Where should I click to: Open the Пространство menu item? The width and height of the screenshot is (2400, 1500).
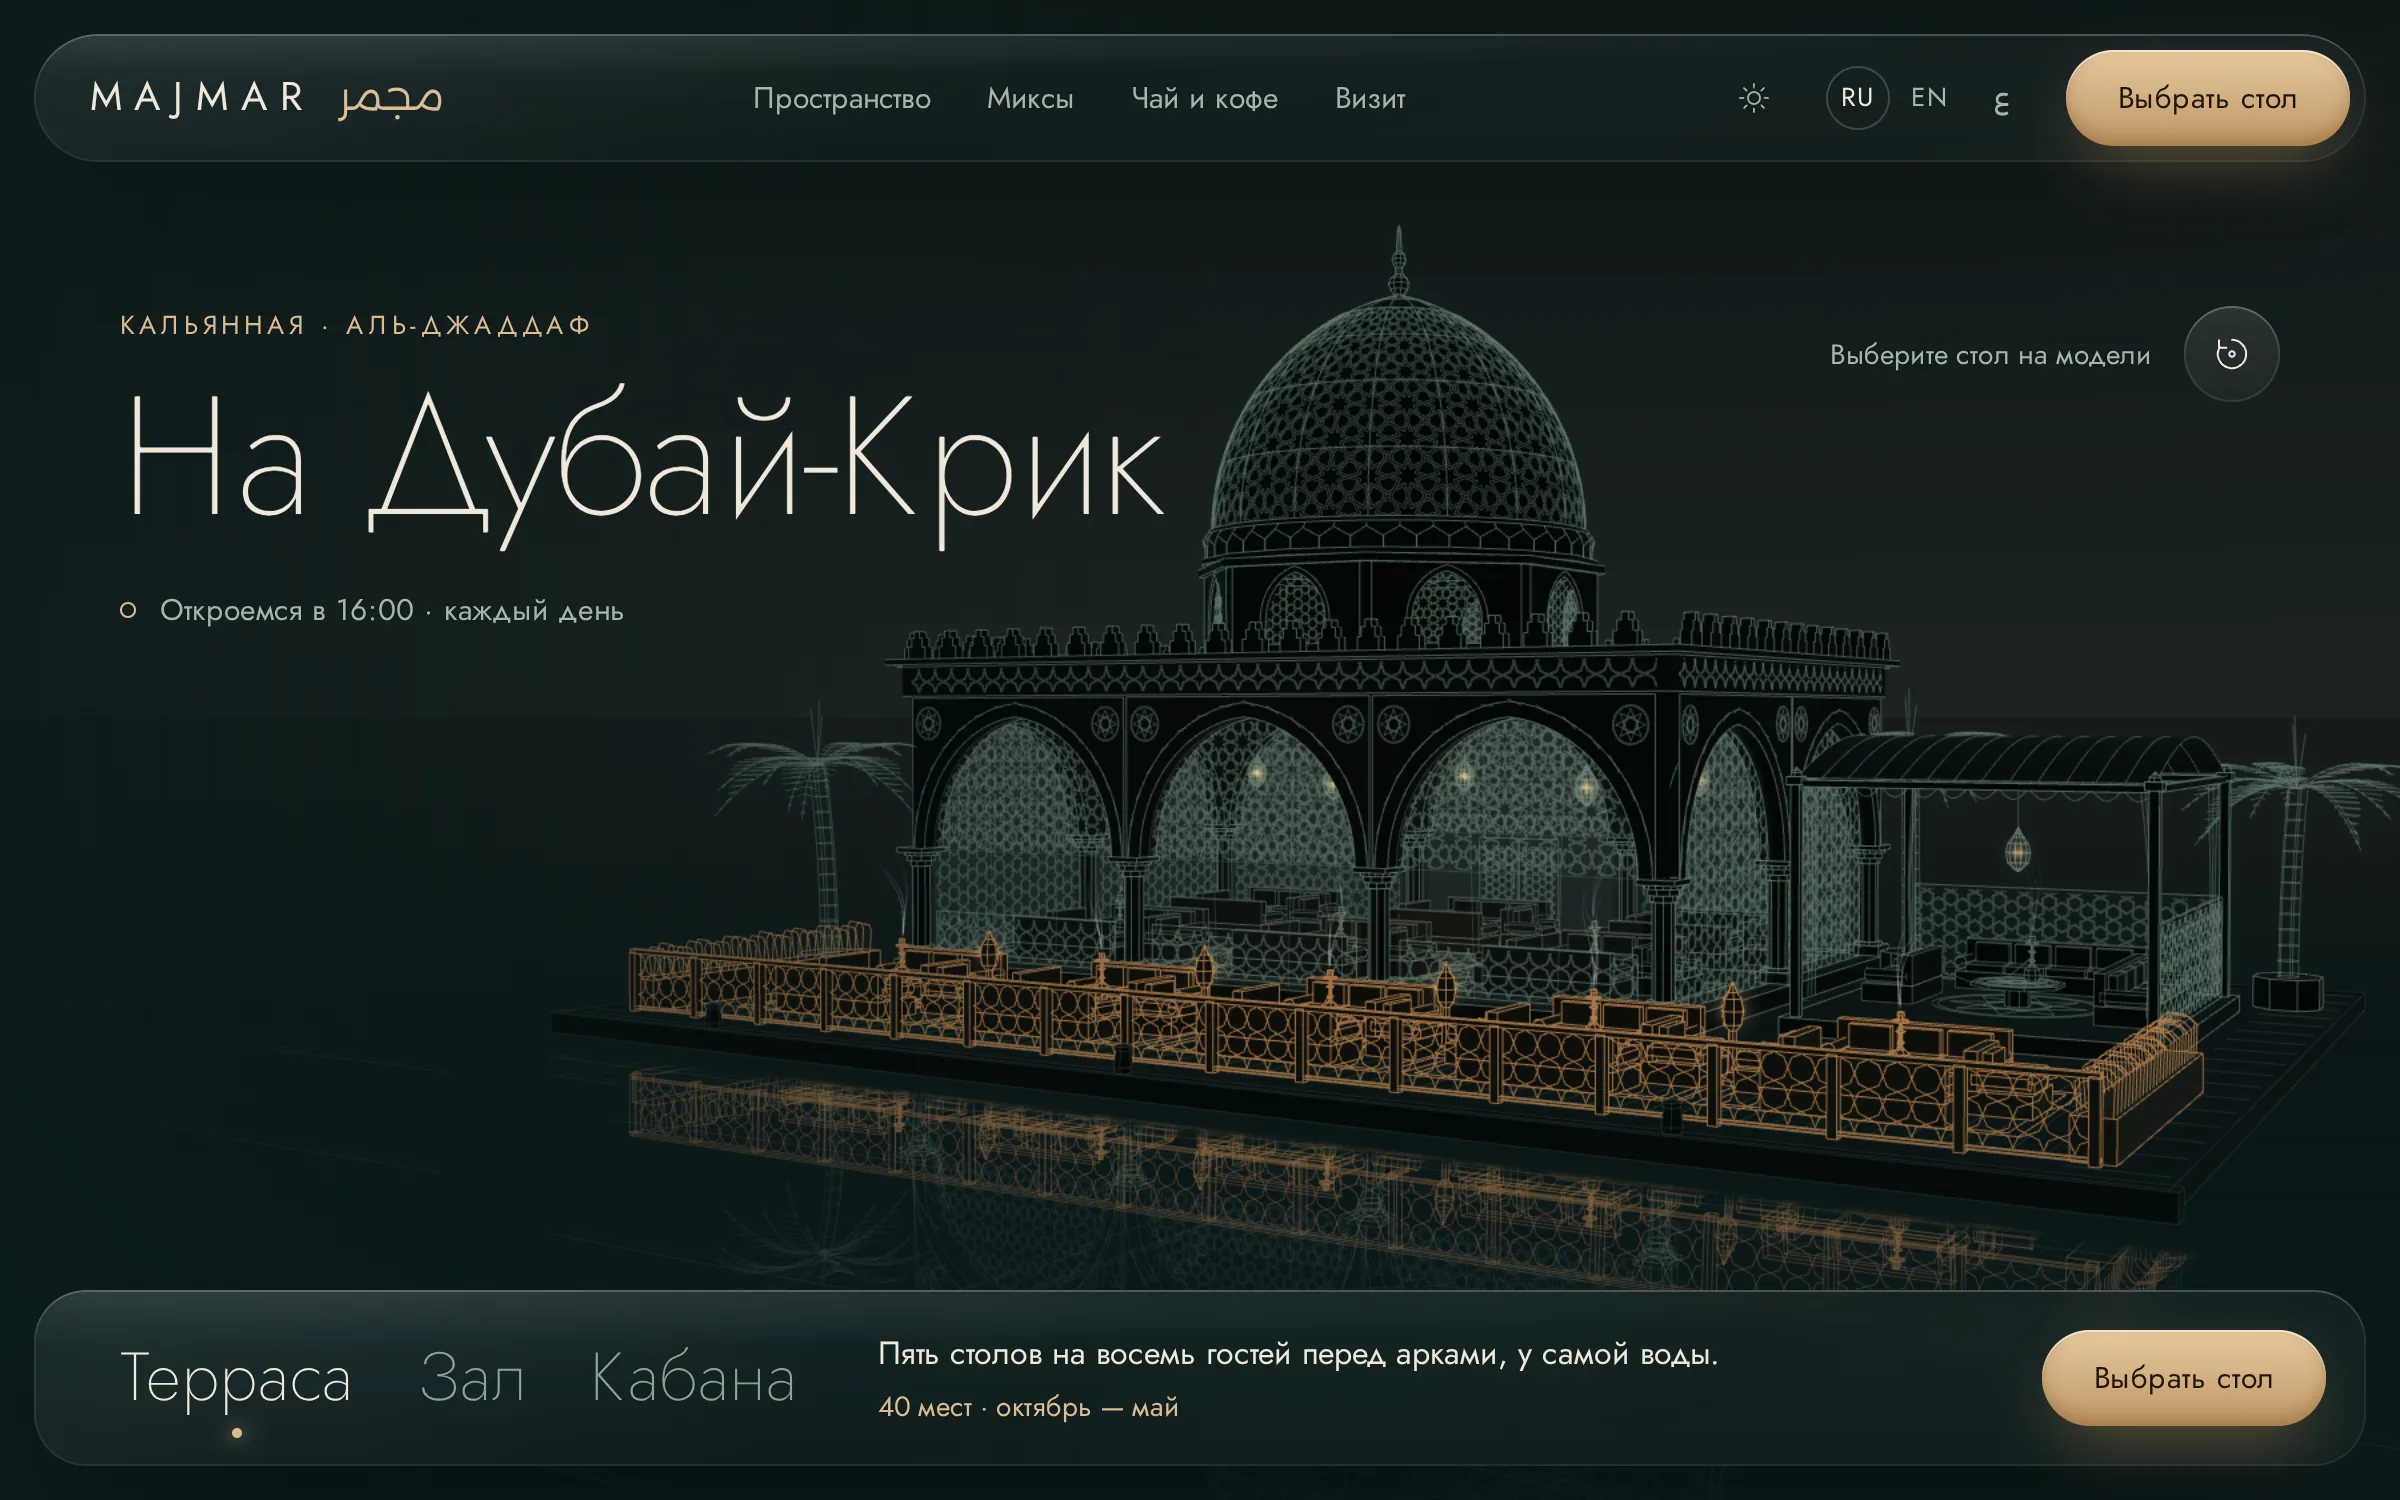[842, 98]
